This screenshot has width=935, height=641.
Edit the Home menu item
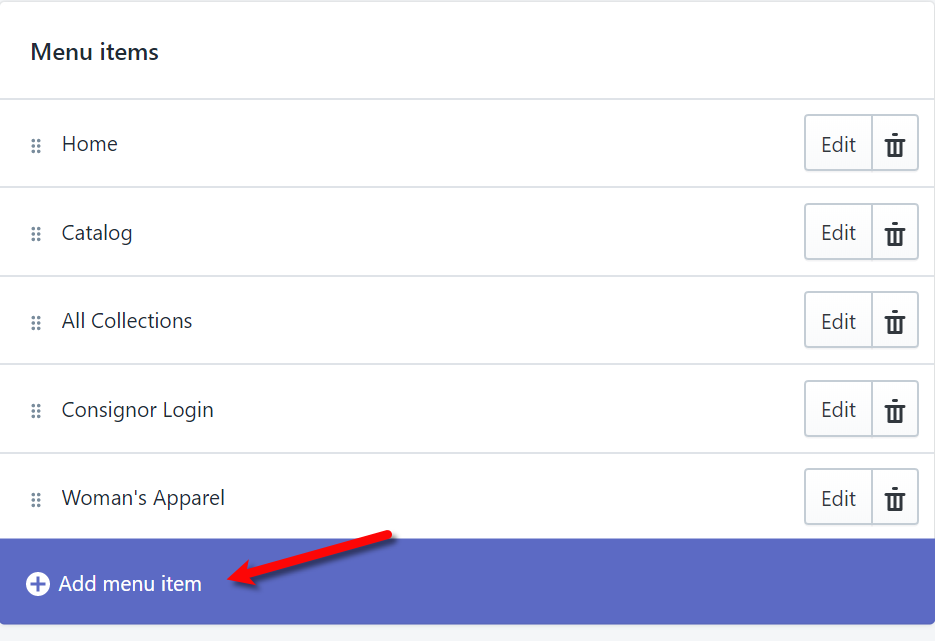coord(838,143)
